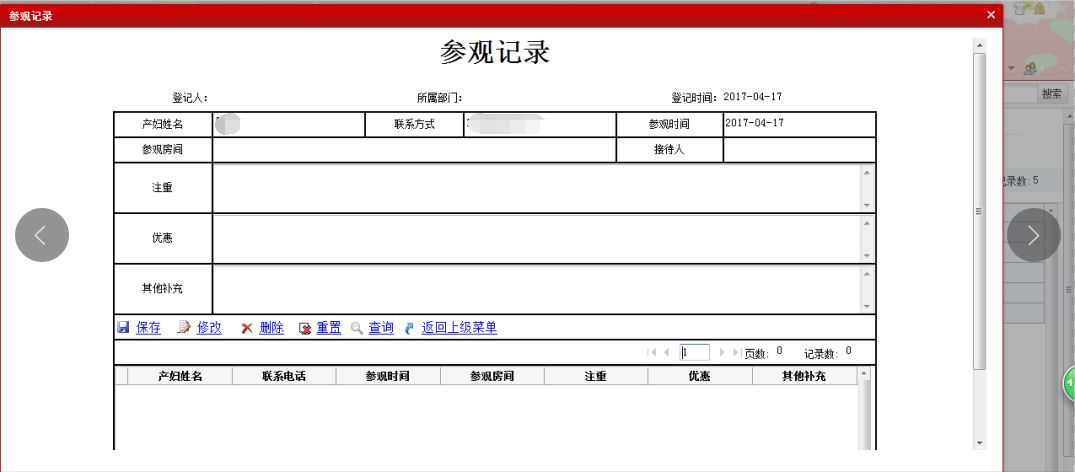Viewport: 1075px width, 472px height.
Task: Click the reset icon beside 重置
Action: click(305, 329)
